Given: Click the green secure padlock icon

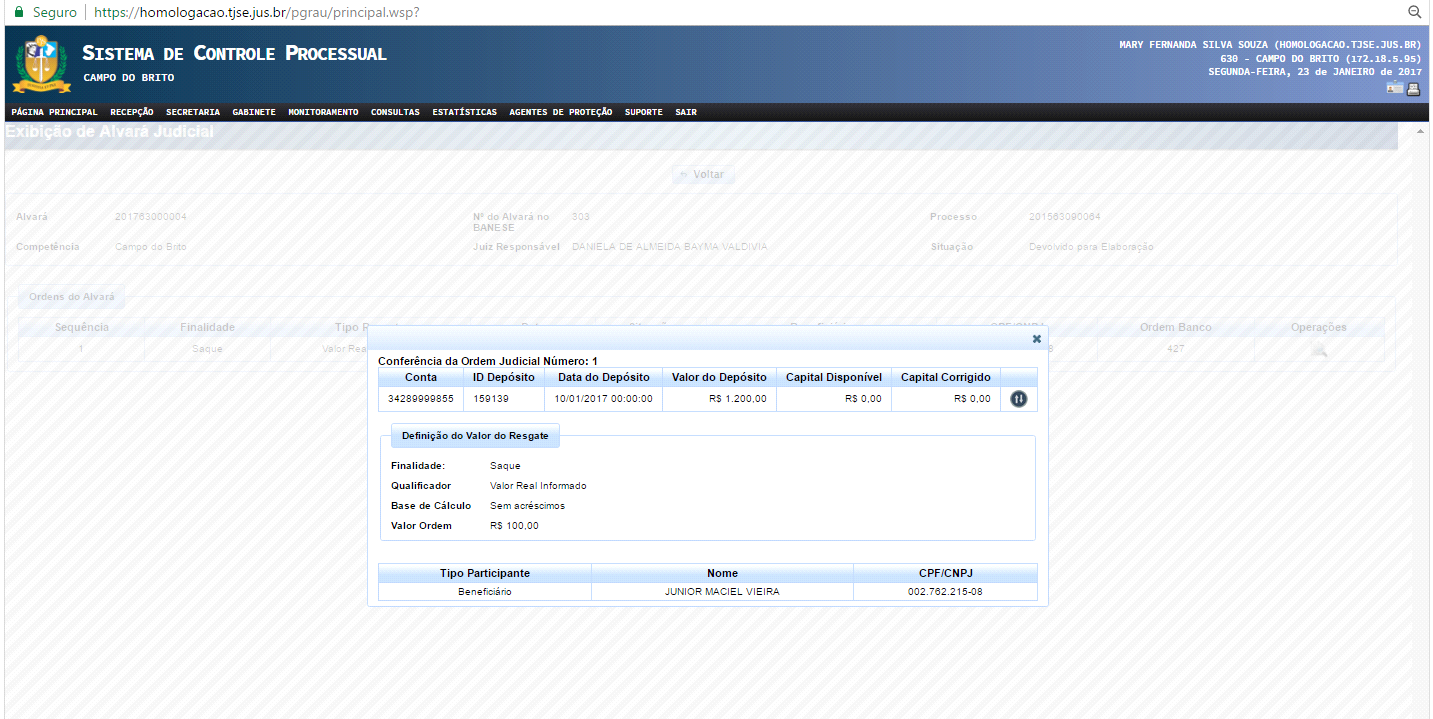Looking at the screenshot, I should pos(18,12).
